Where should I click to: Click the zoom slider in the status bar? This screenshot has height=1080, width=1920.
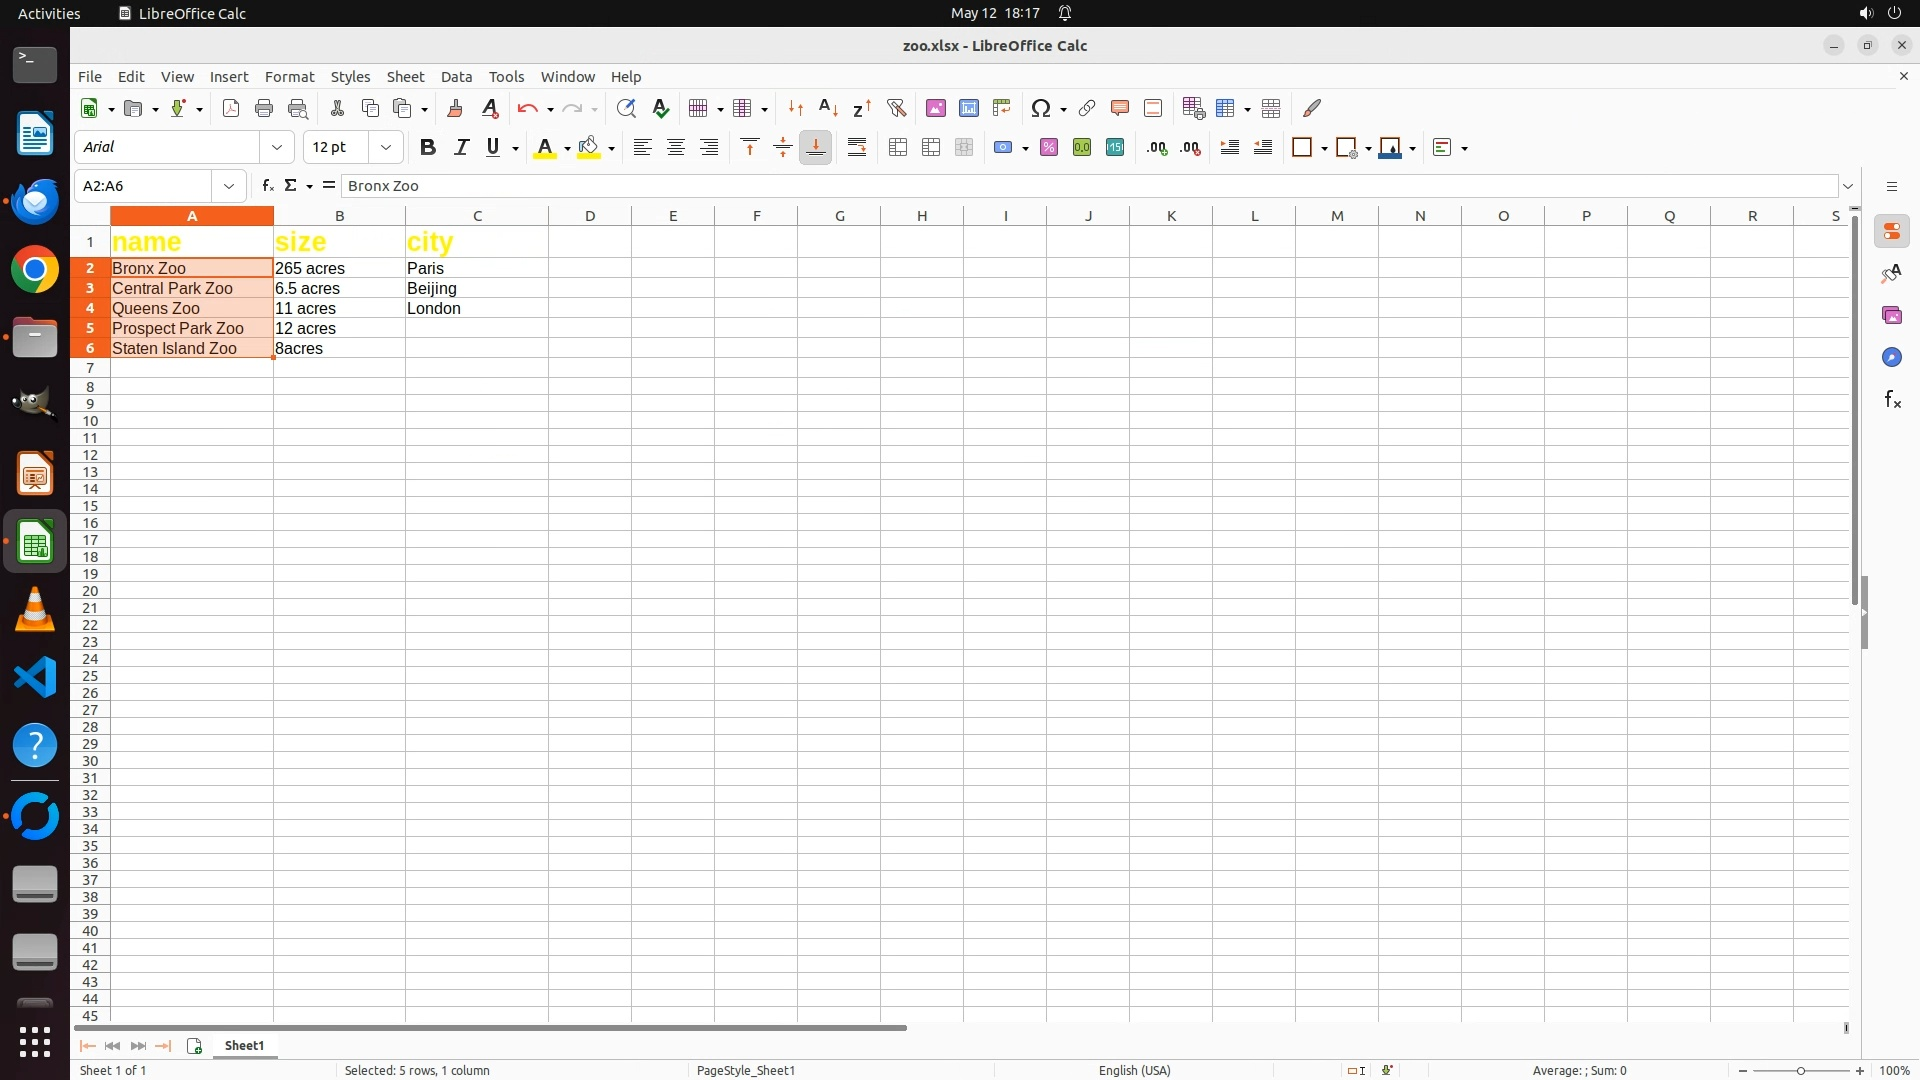coord(1800,1071)
